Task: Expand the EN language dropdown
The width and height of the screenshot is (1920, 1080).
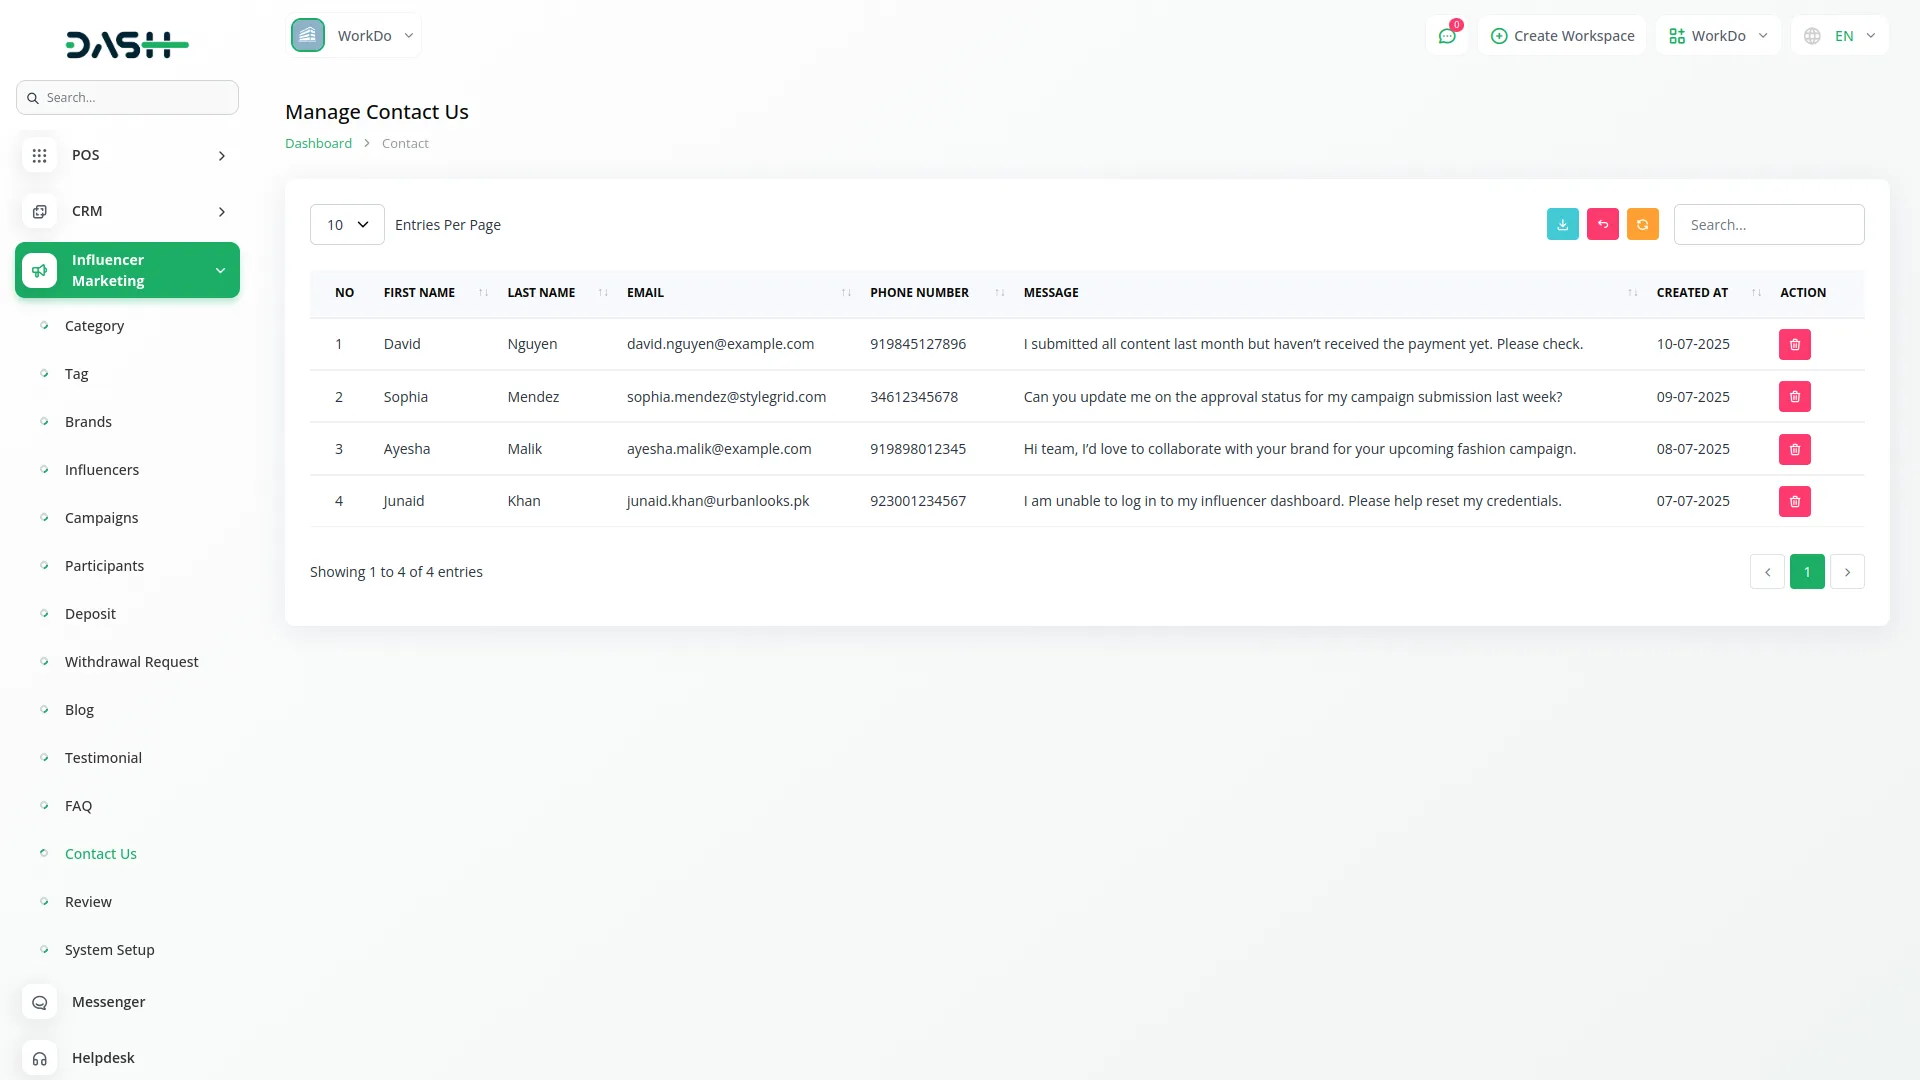Action: click(1841, 36)
